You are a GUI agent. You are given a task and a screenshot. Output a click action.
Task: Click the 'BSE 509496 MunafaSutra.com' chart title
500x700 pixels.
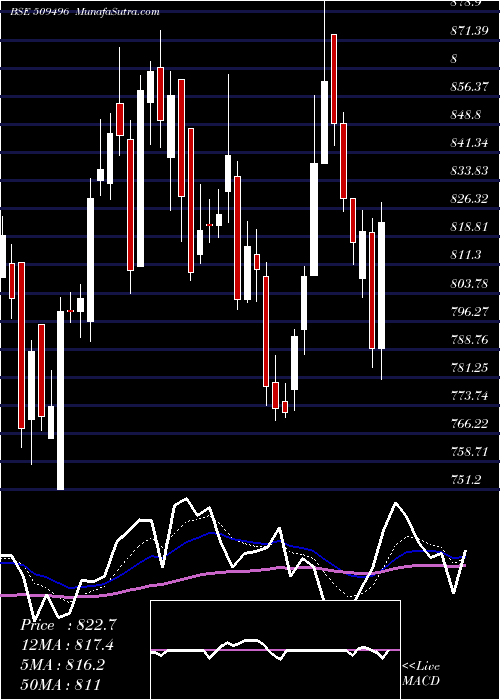[85, 12]
